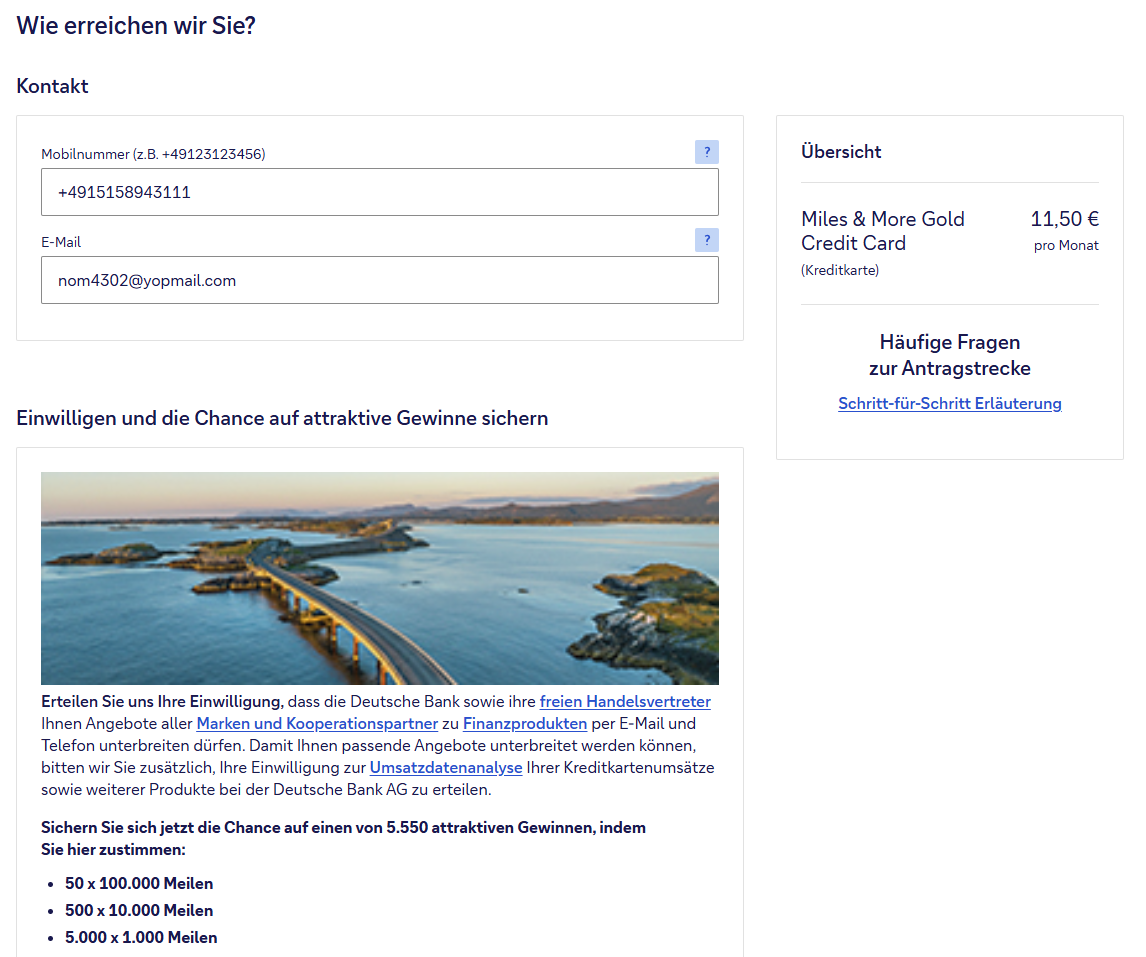Select the '500 x 10.000 Meilen' entry
This screenshot has width=1146, height=957.
coord(139,911)
